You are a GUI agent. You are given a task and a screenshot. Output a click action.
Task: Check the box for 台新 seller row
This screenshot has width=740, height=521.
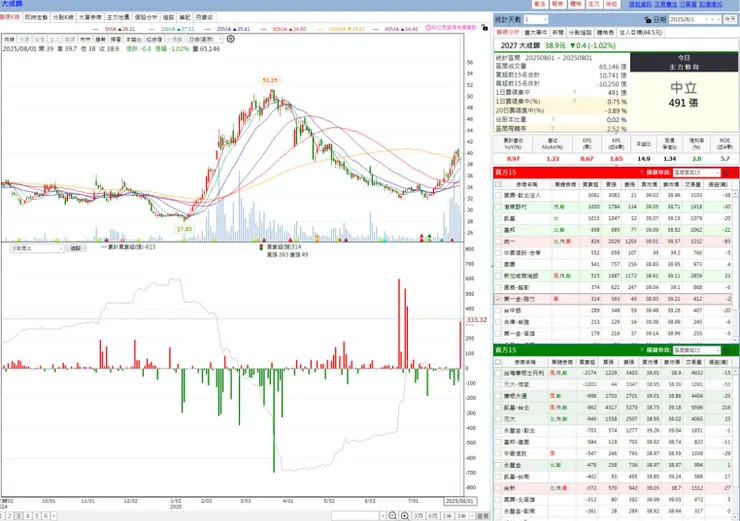498,488
